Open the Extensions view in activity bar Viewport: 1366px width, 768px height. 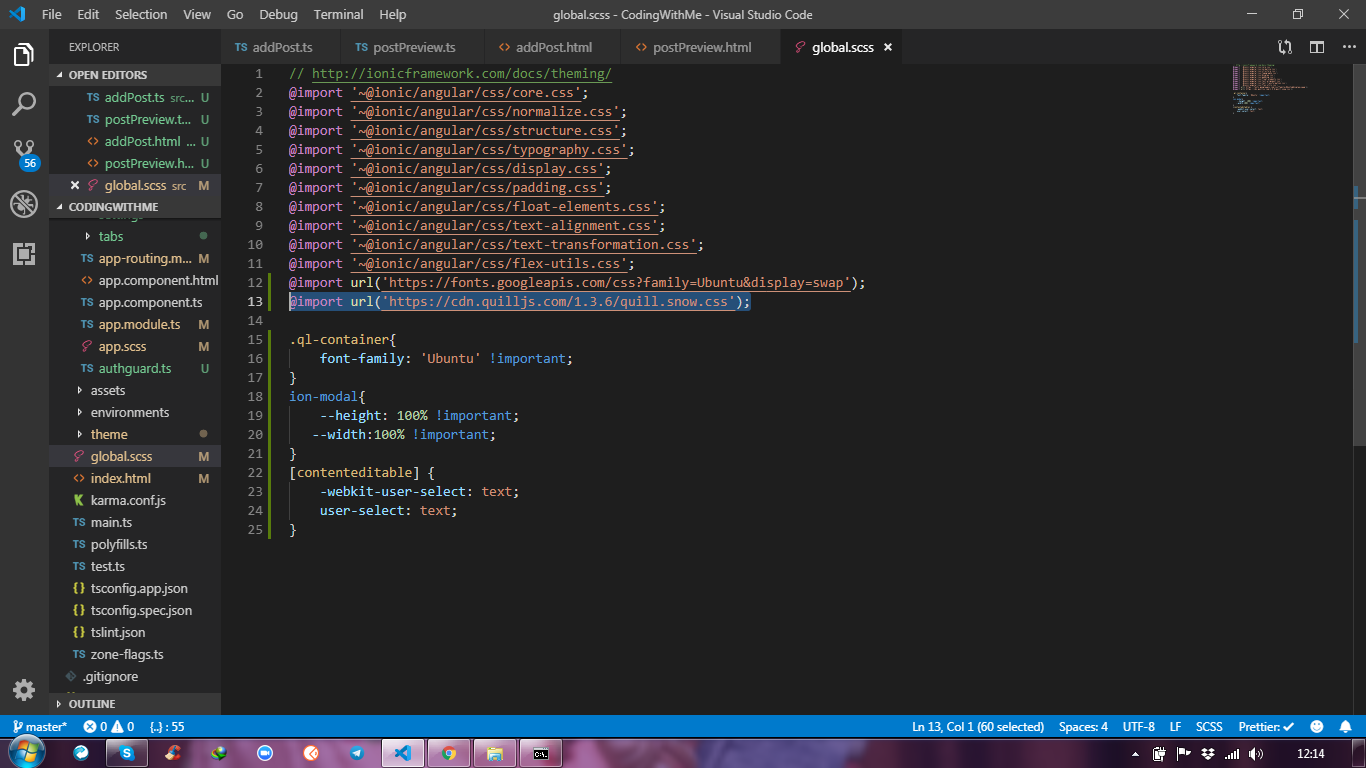click(x=24, y=254)
